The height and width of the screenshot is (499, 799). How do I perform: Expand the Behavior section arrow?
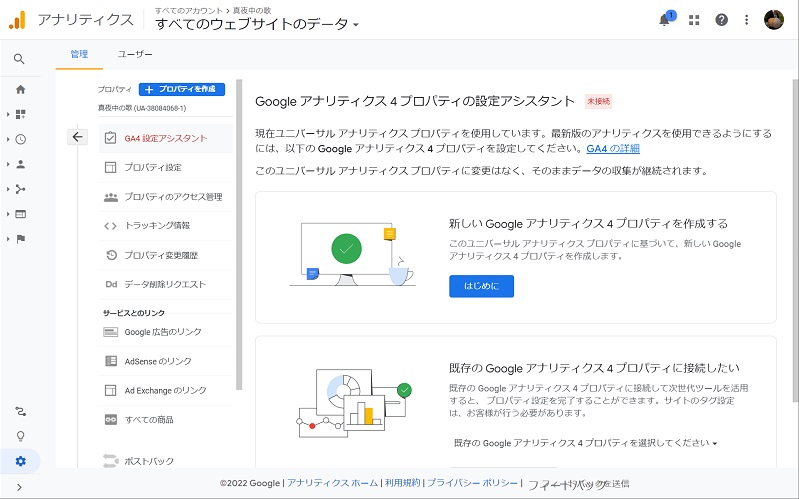pyautogui.click(x=8, y=214)
